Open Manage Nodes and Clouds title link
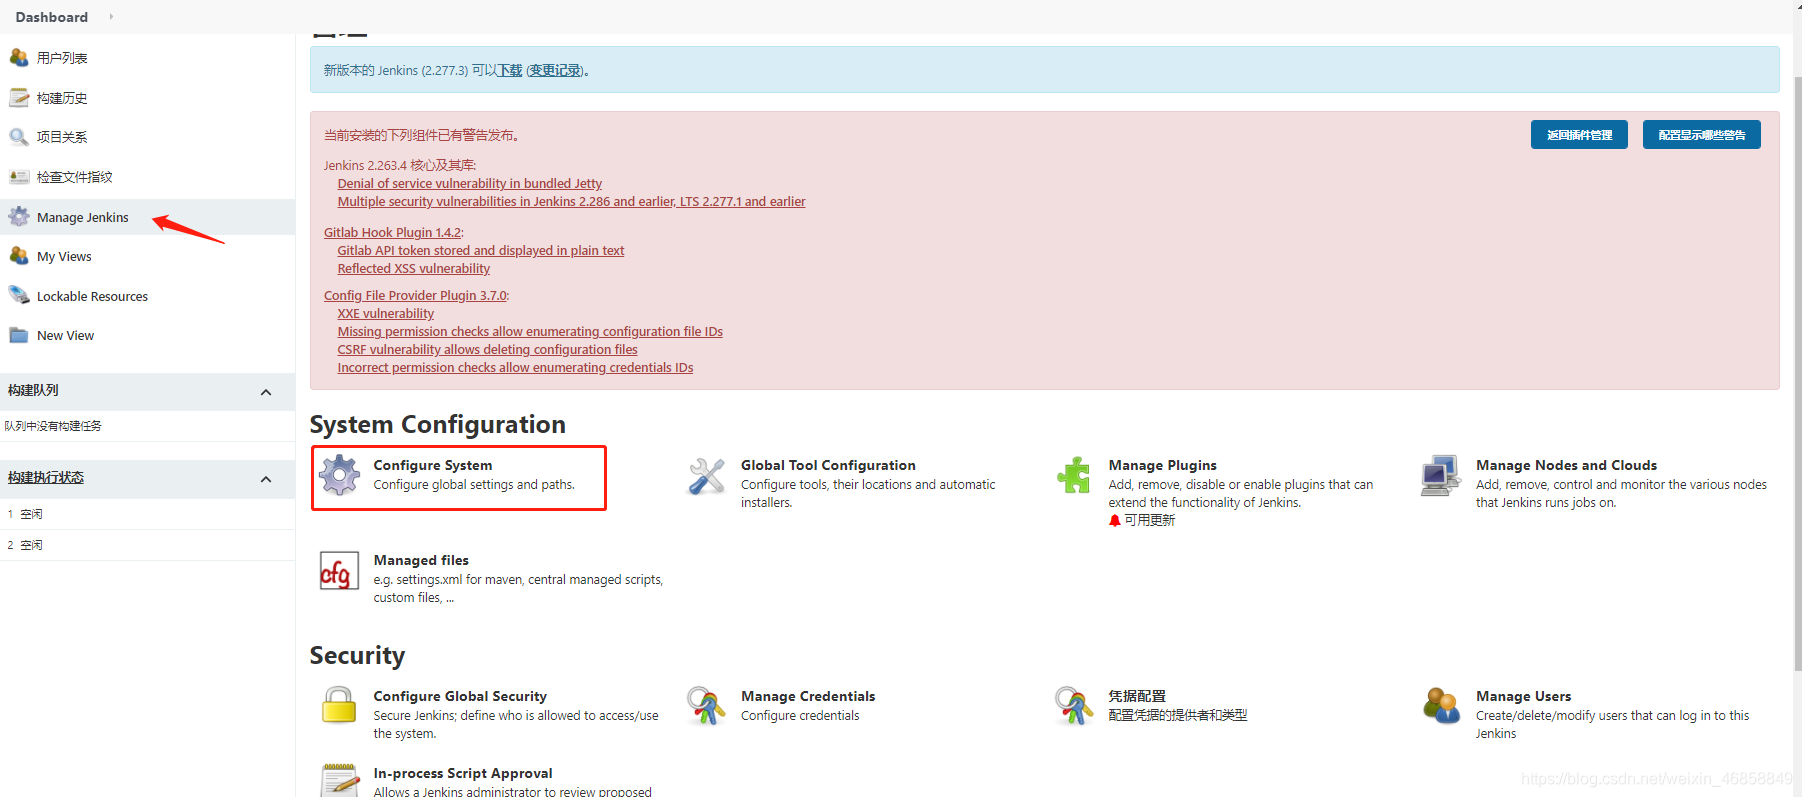The width and height of the screenshot is (1802, 797). pos(1566,465)
